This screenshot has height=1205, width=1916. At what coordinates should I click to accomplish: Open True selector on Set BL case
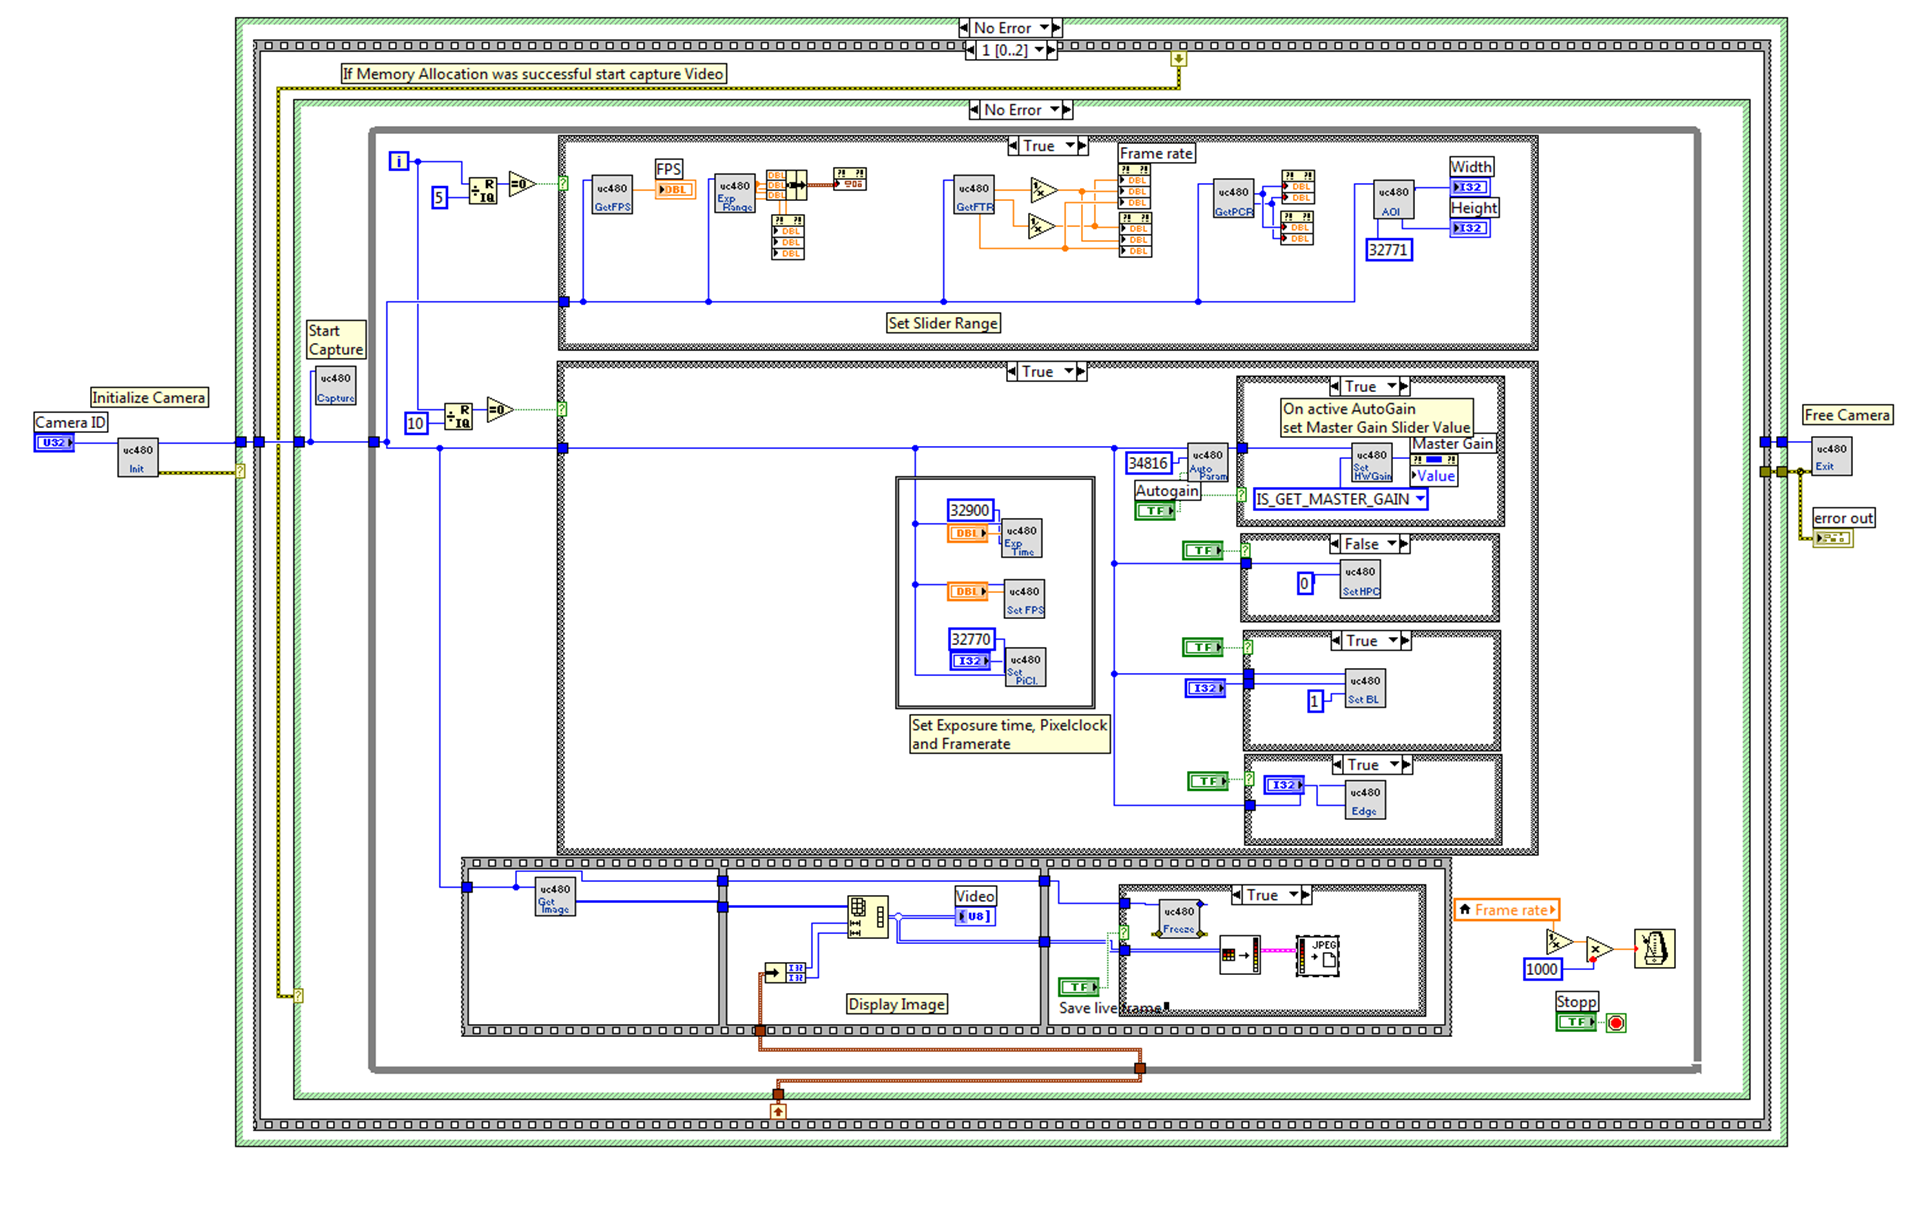tap(1392, 641)
